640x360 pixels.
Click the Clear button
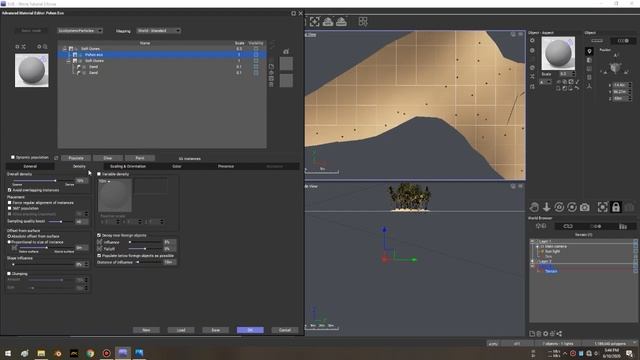point(108,158)
